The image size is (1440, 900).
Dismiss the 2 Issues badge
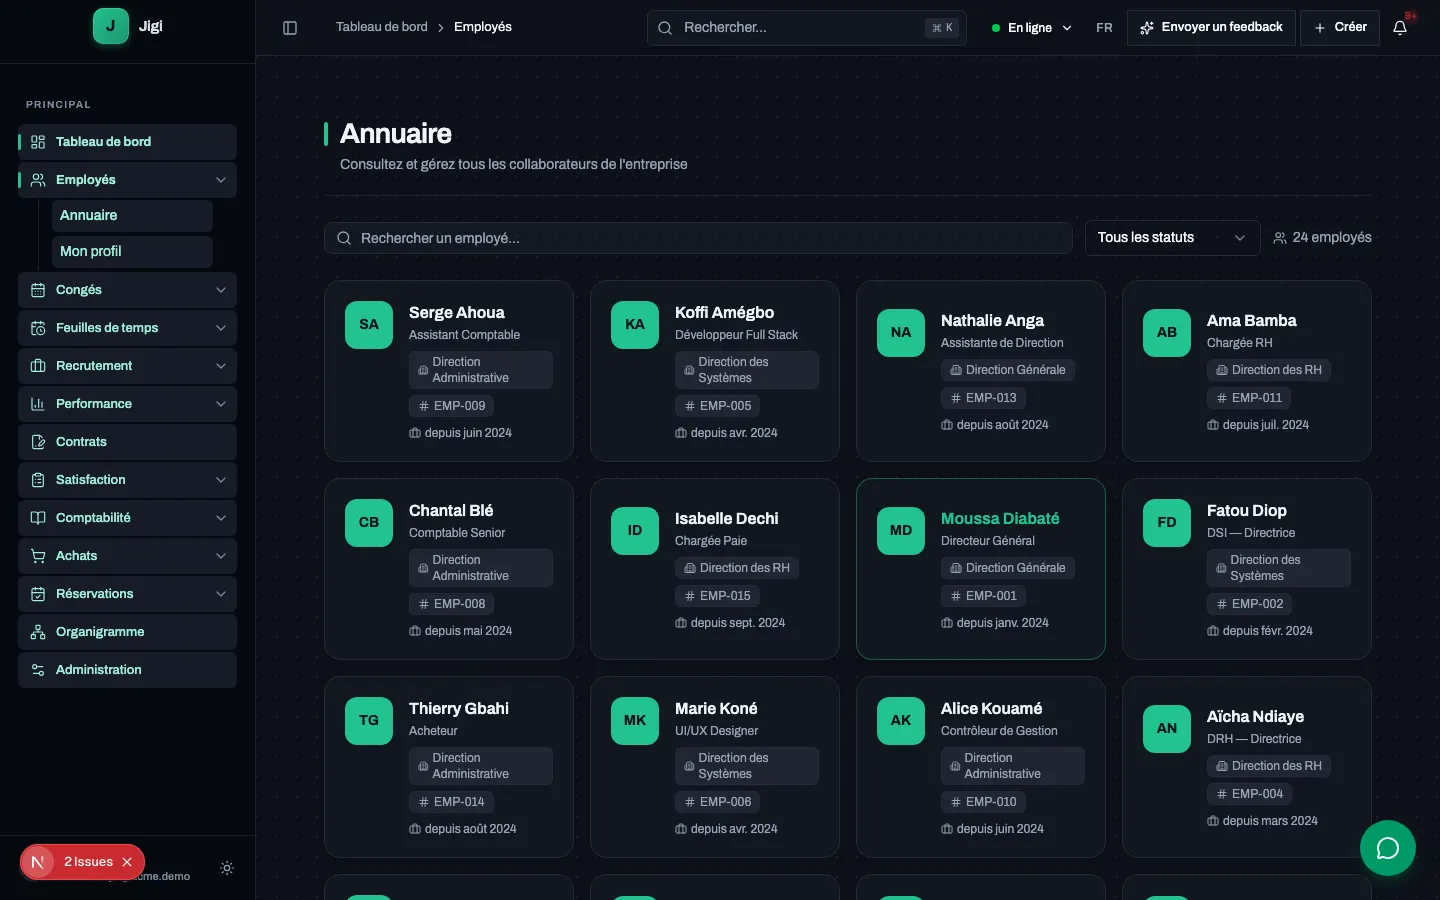tap(127, 862)
